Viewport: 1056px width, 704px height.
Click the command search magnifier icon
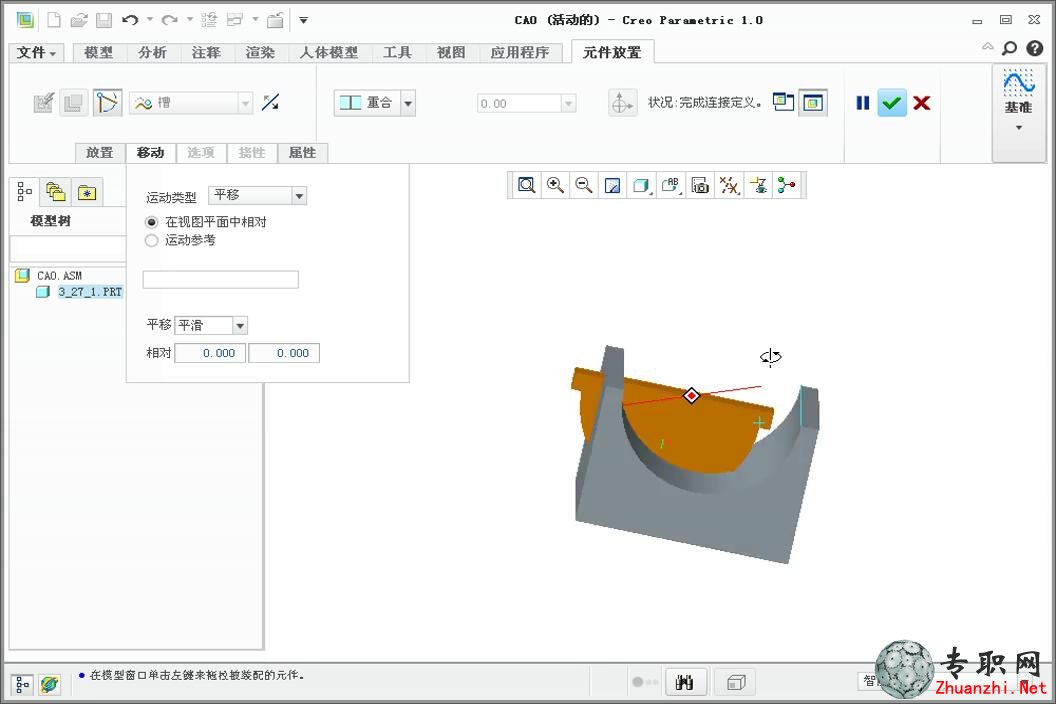tap(1010, 48)
